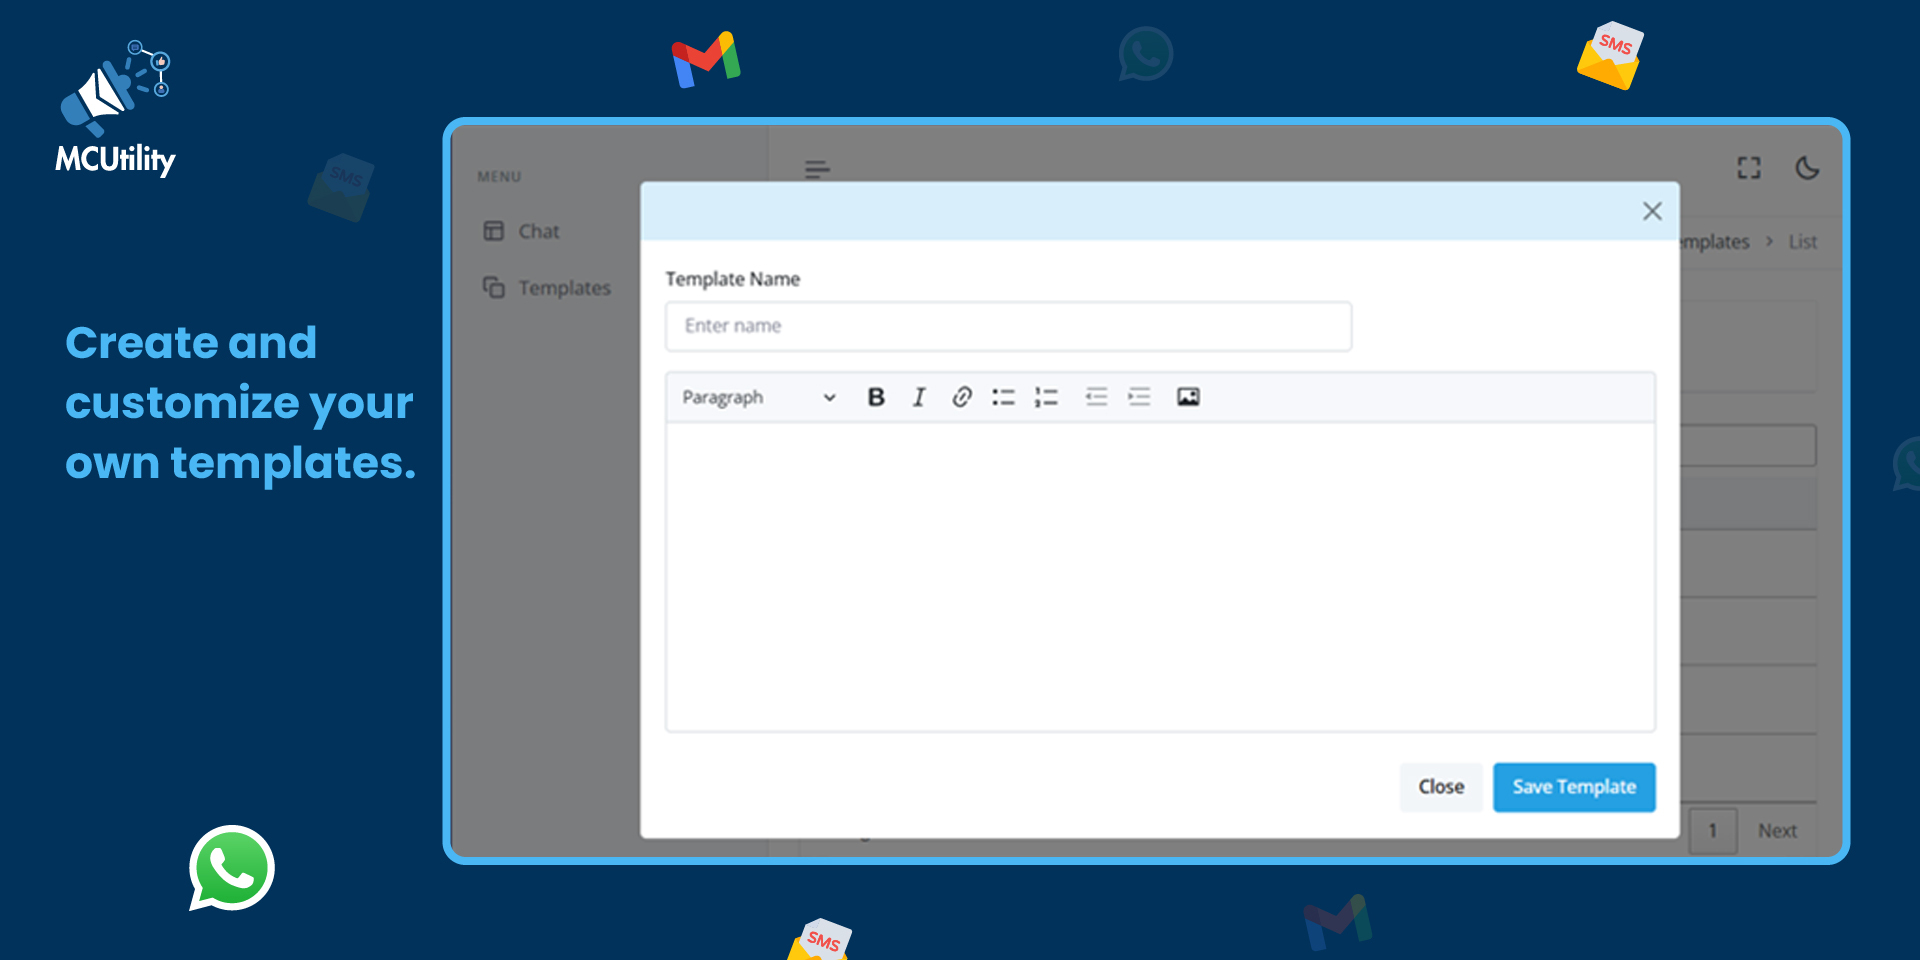This screenshot has height=960, width=1920.
Task: Click inside the template body editor
Action: tap(1160, 576)
